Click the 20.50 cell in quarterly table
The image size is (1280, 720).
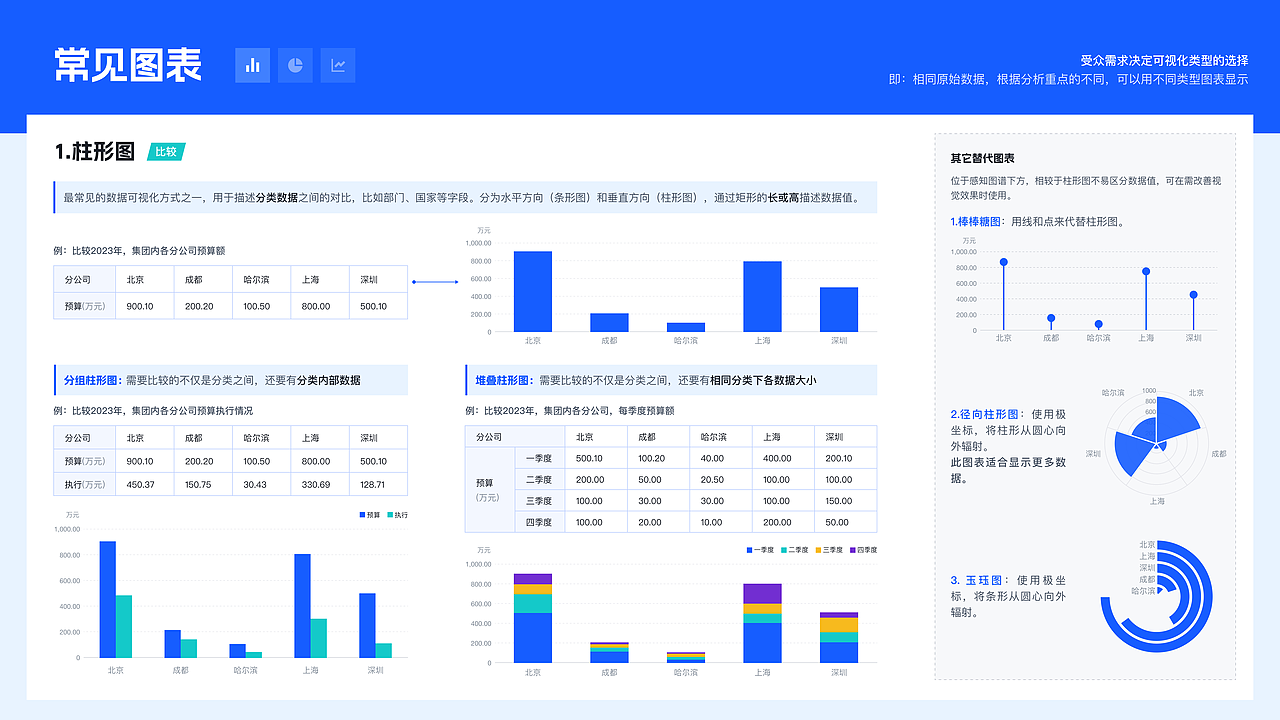[x=721, y=480]
